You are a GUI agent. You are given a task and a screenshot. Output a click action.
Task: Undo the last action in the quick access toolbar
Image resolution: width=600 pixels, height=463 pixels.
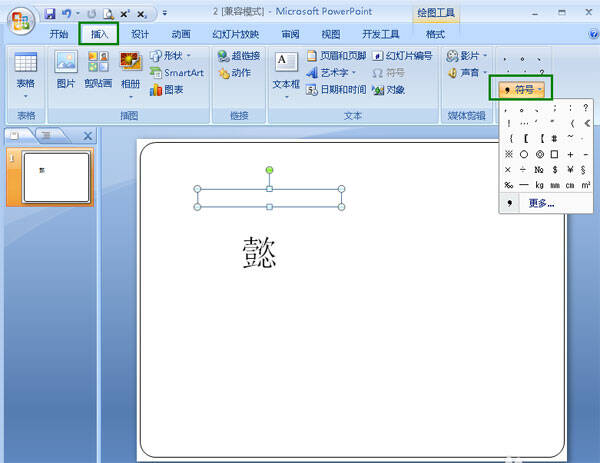tap(67, 14)
